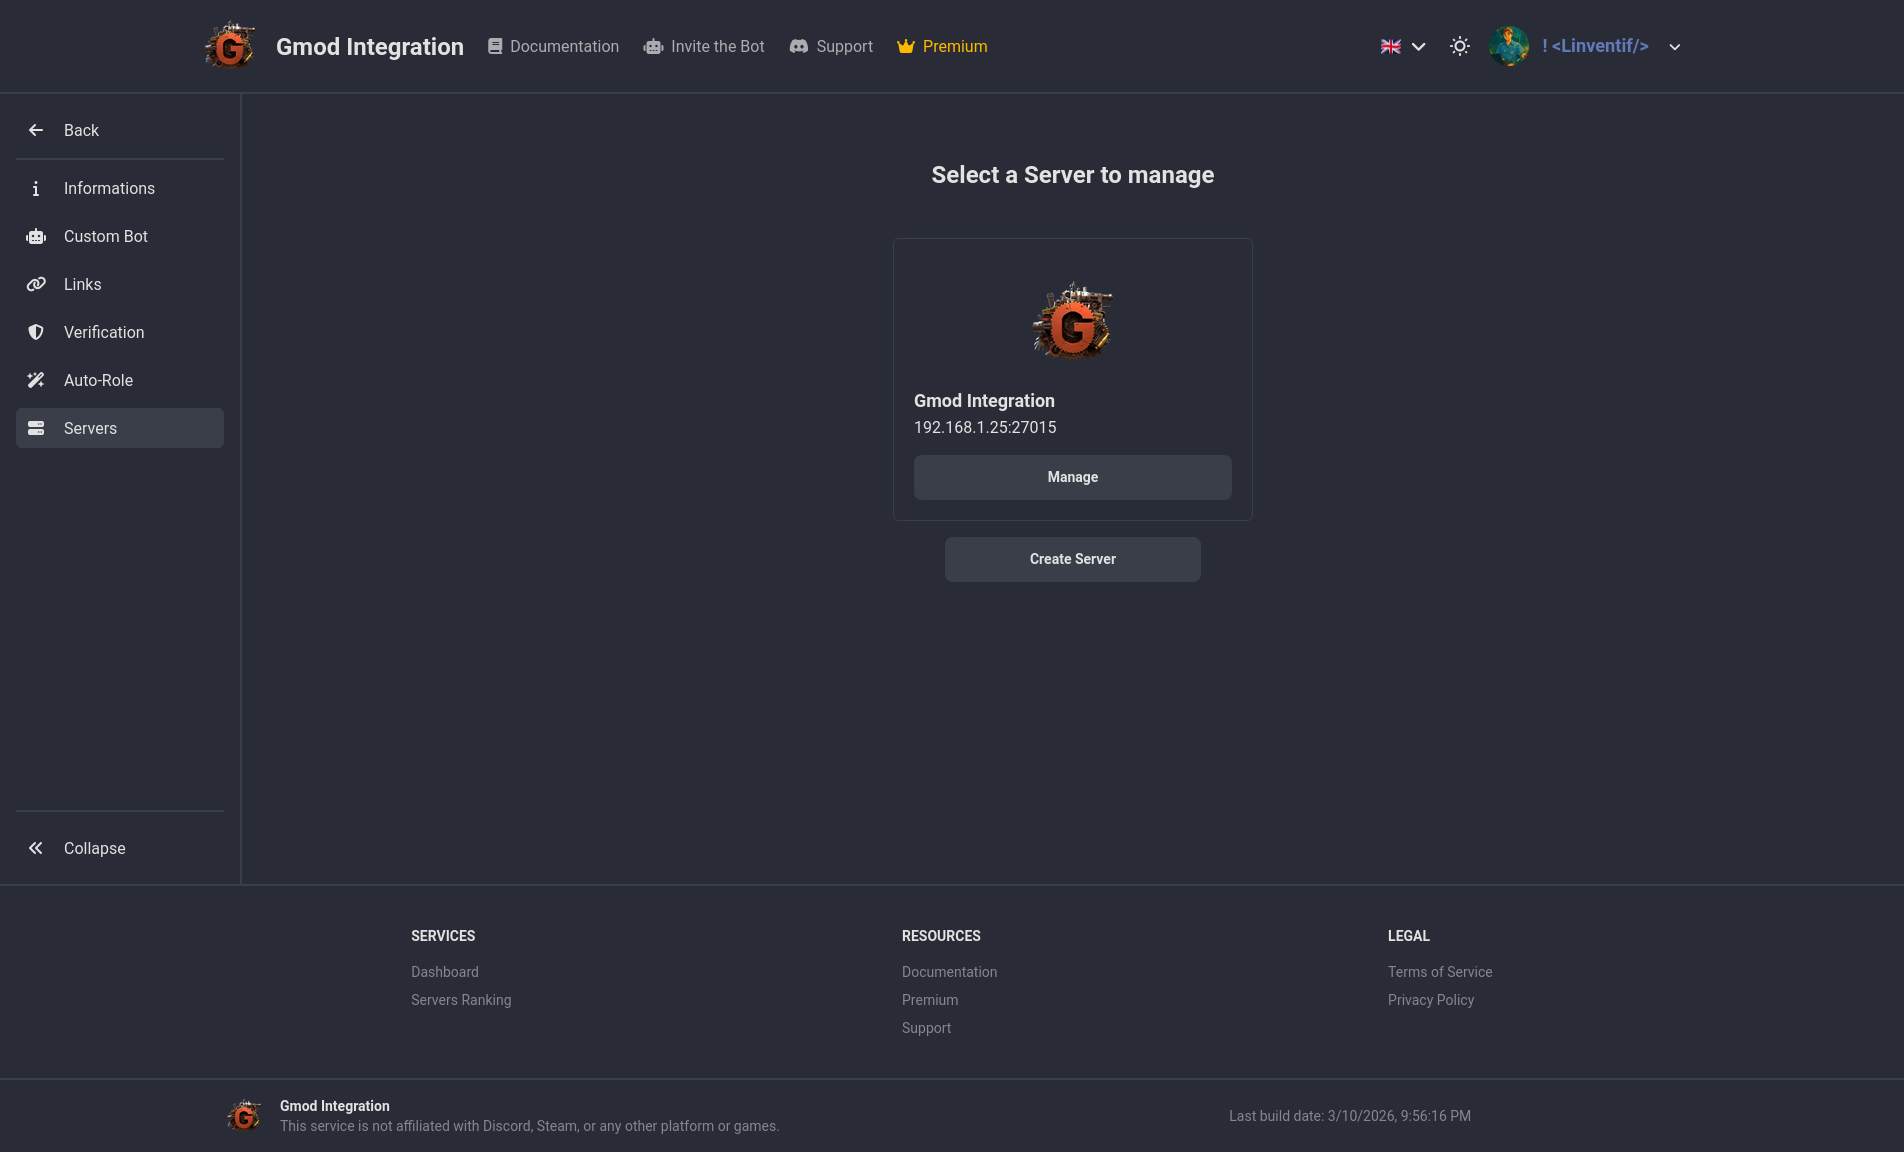This screenshot has width=1904, height=1152.
Task: Open the Servers Ranking footer link
Action: click(x=461, y=1000)
